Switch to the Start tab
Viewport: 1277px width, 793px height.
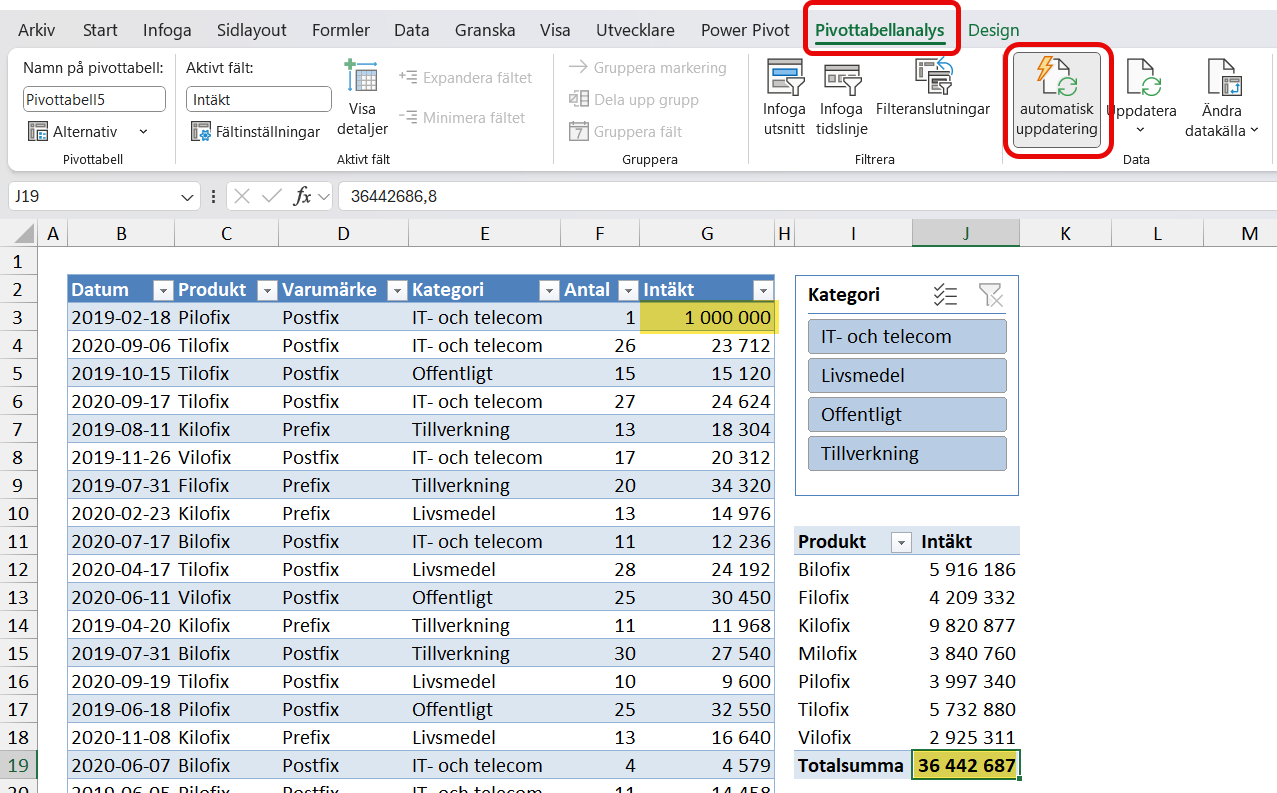click(100, 30)
